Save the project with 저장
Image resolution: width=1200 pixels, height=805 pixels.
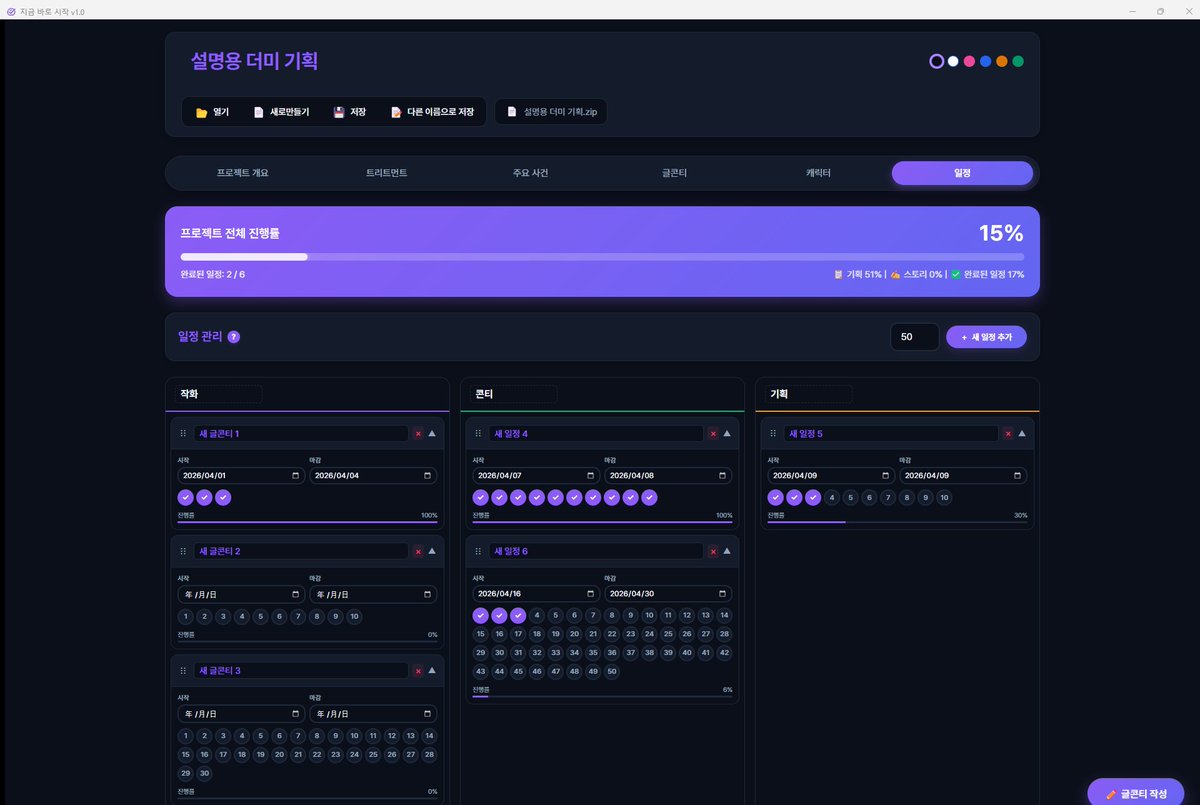click(349, 112)
